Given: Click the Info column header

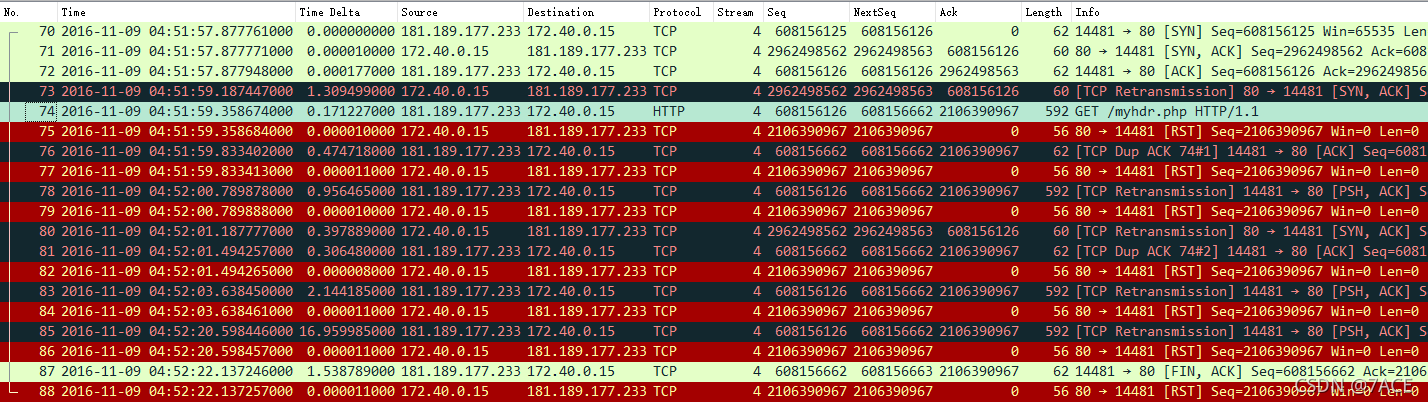Looking at the screenshot, I should click(x=1249, y=12).
